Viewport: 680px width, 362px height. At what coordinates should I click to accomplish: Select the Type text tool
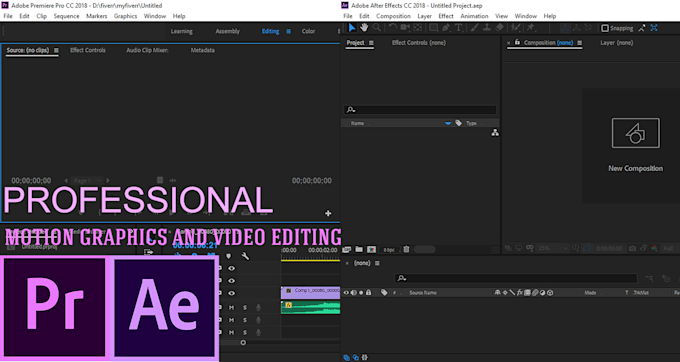coord(458,28)
